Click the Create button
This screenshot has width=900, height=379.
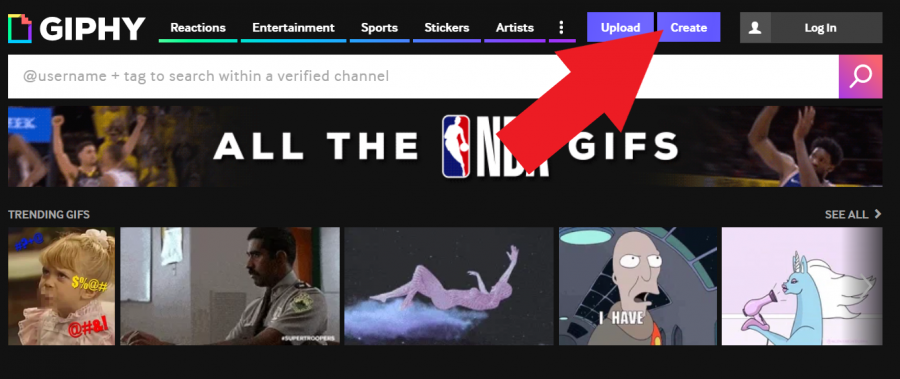click(689, 28)
